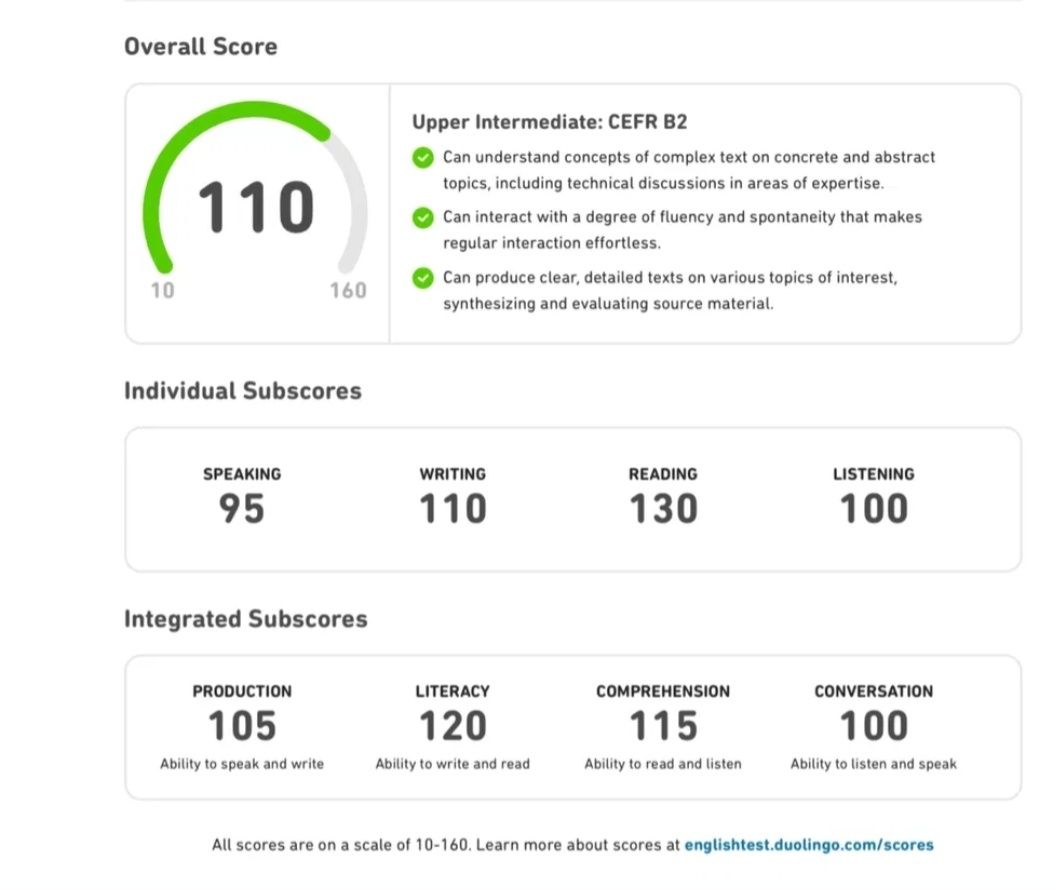Click the gauge maximum label 160
Screen dimensions: 1055x890
pyautogui.click(x=348, y=291)
